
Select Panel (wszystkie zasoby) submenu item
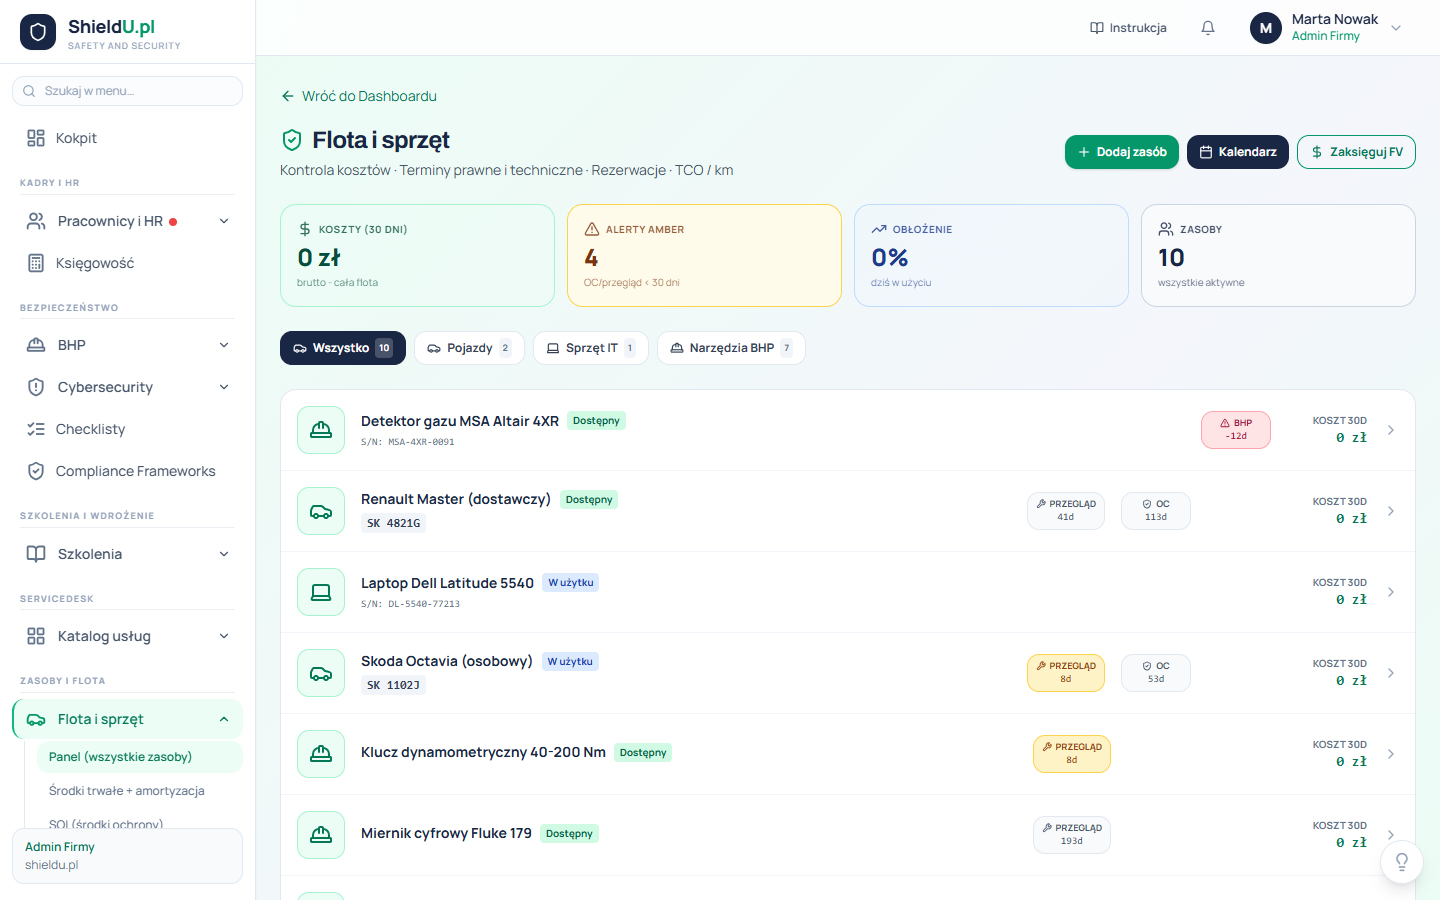[140, 757]
